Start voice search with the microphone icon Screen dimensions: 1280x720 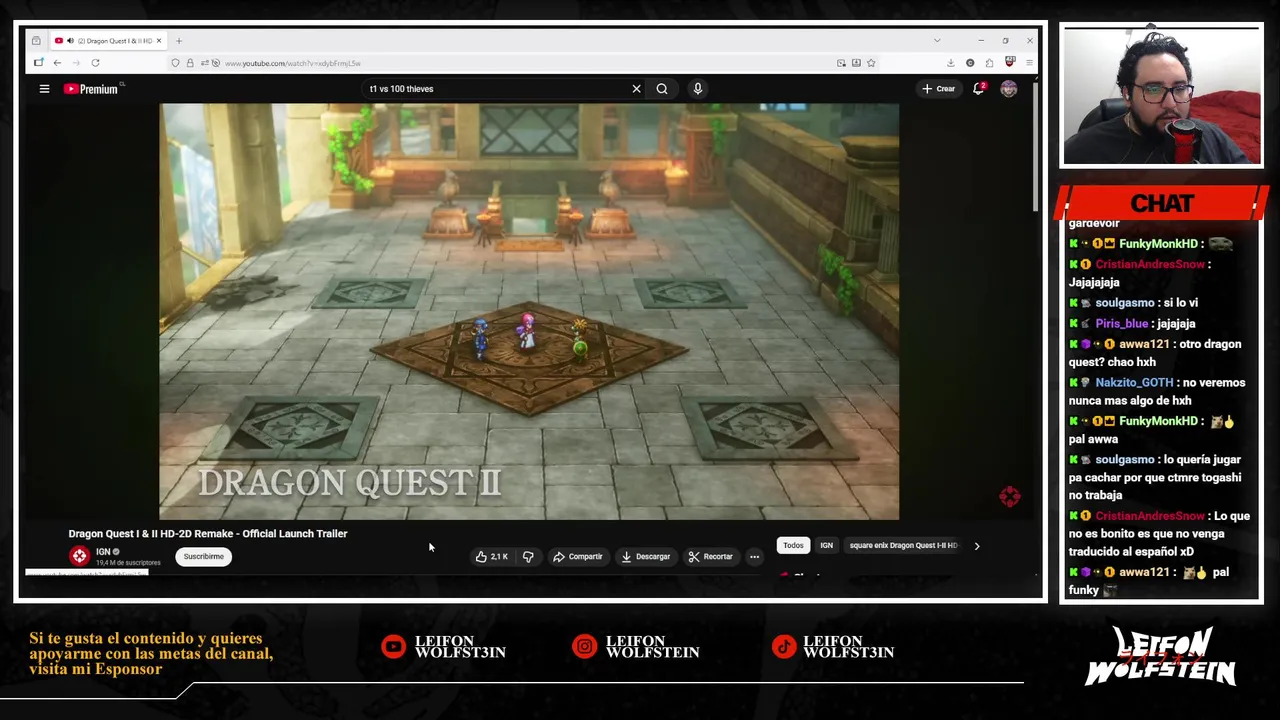(698, 89)
